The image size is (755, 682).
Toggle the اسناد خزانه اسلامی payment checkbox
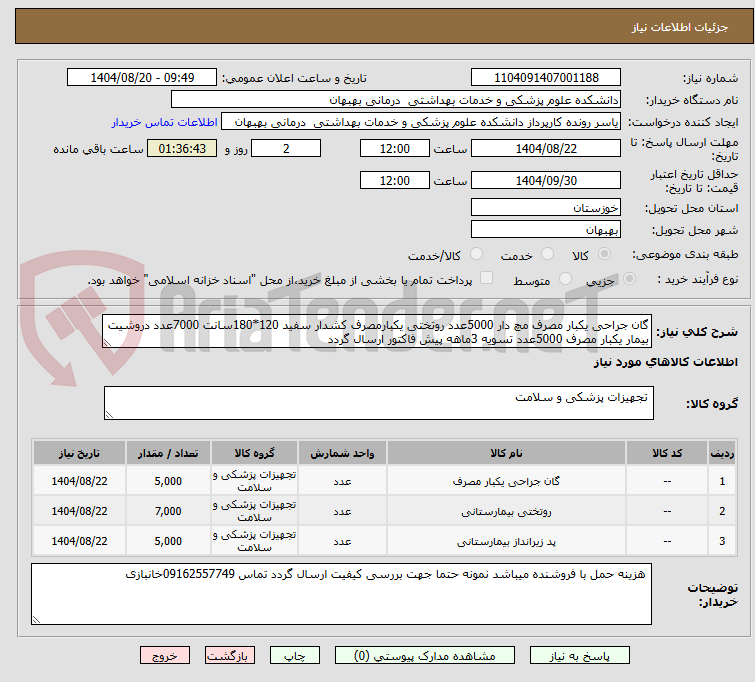coord(487,278)
